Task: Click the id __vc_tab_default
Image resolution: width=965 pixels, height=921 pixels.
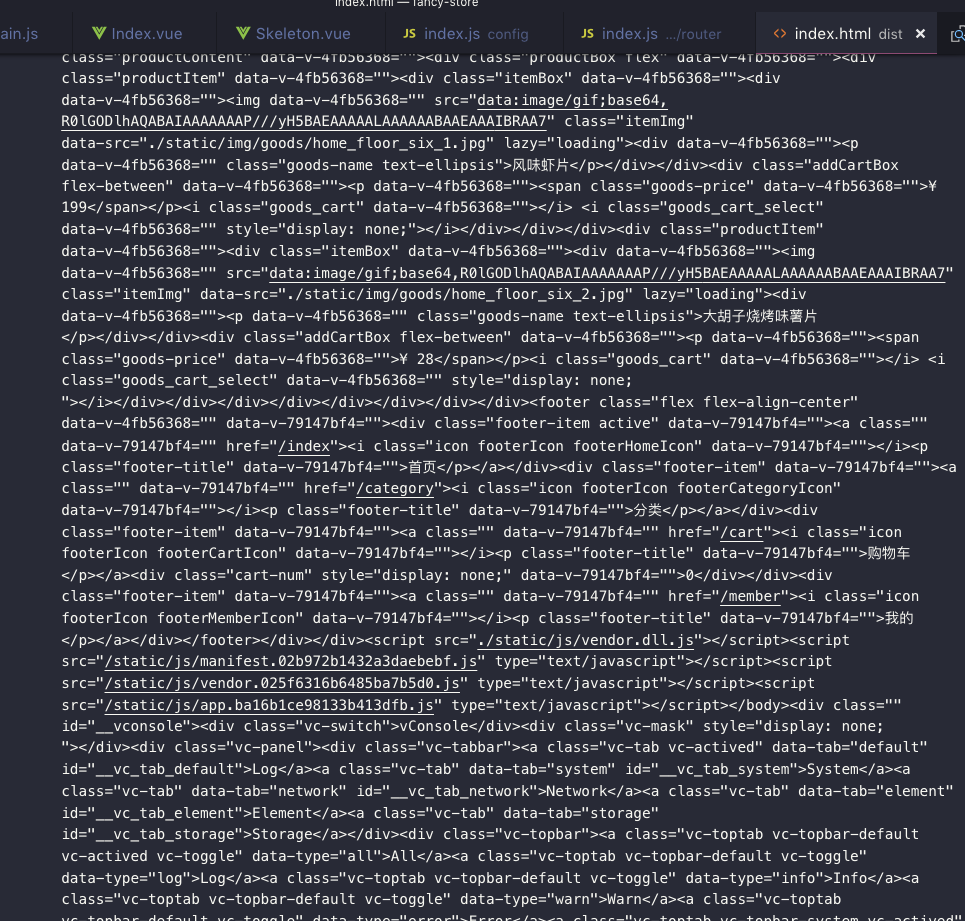Action: (165, 769)
